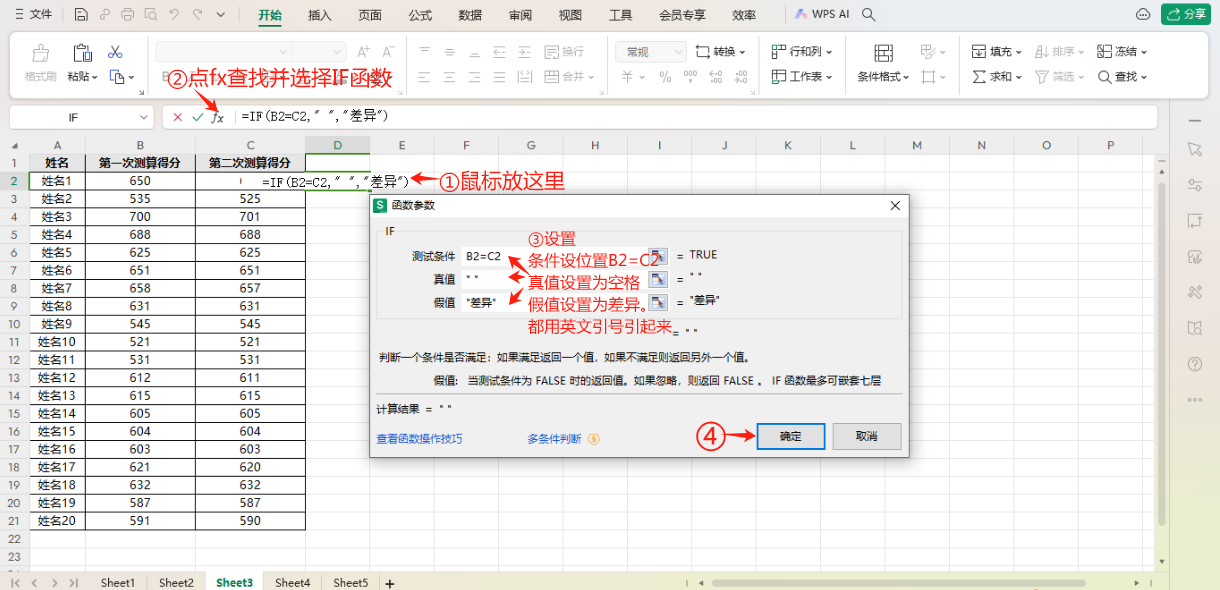Click the Decrease font size A- icon
This screenshot has height=590, width=1220.
(x=388, y=51)
